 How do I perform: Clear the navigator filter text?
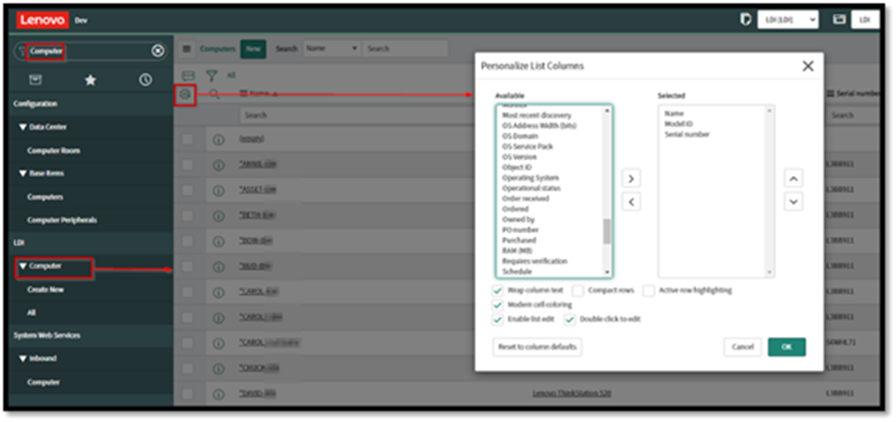158,51
